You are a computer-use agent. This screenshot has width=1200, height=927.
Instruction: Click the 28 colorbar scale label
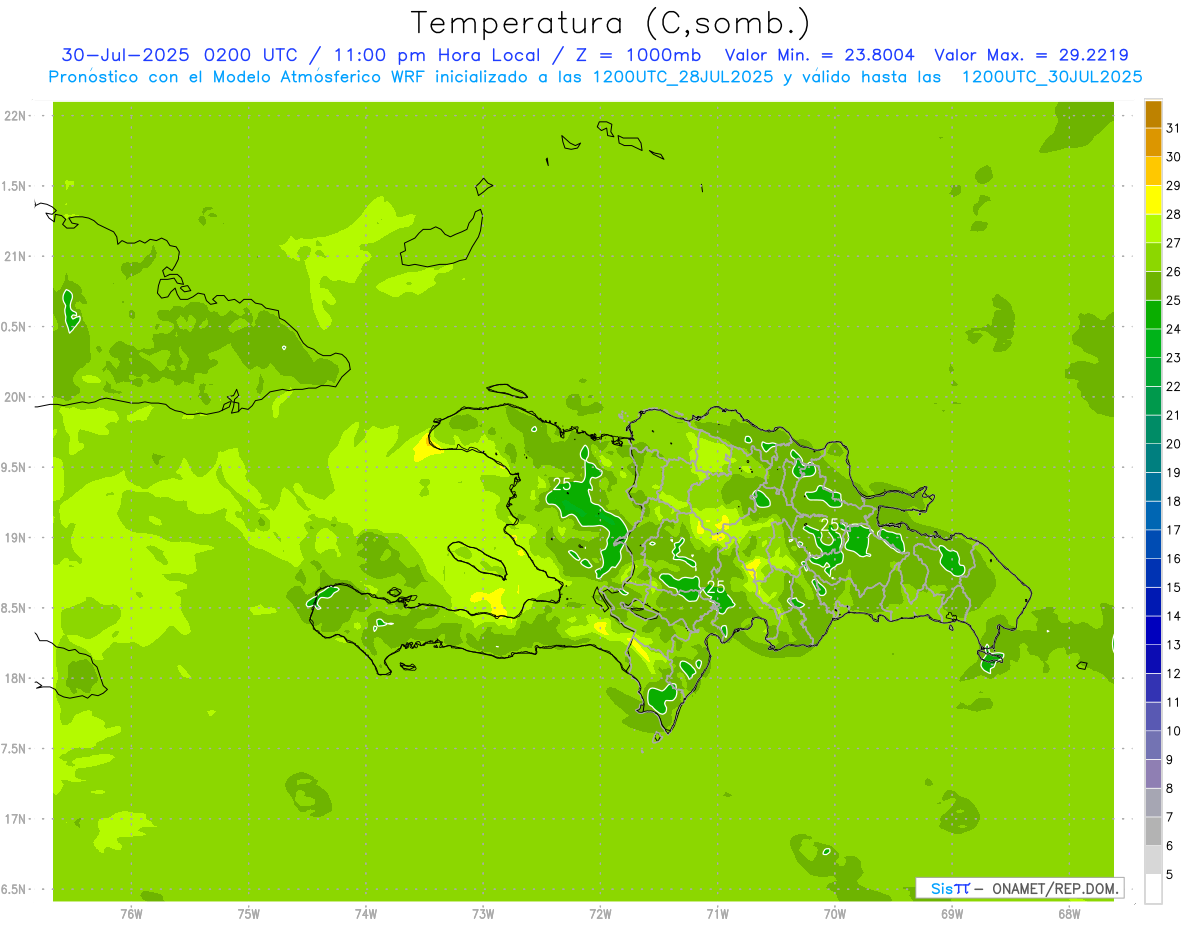pyautogui.click(x=1174, y=214)
